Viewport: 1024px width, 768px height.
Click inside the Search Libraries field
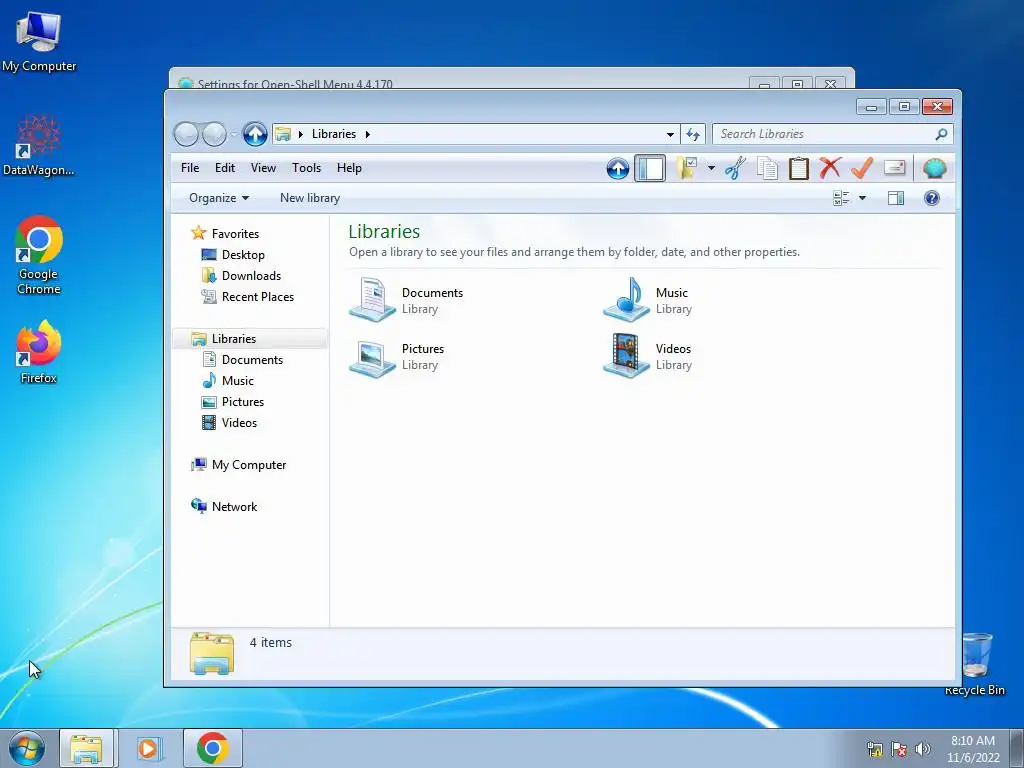point(826,134)
